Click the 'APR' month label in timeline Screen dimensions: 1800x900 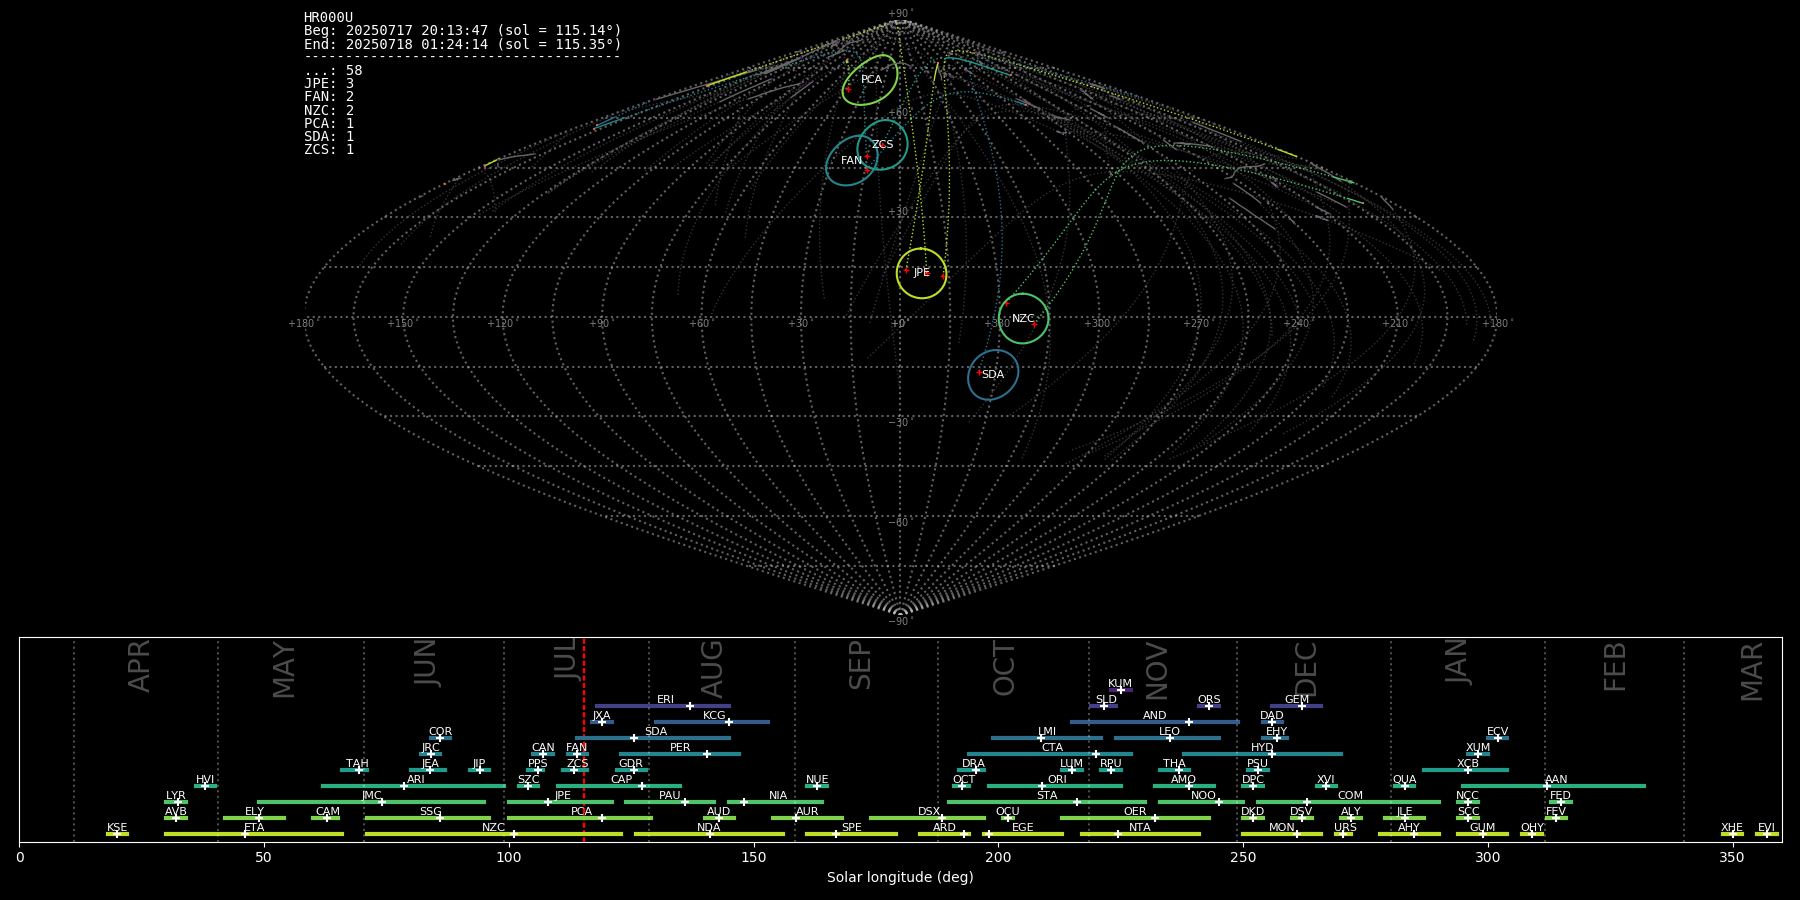click(140, 666)
